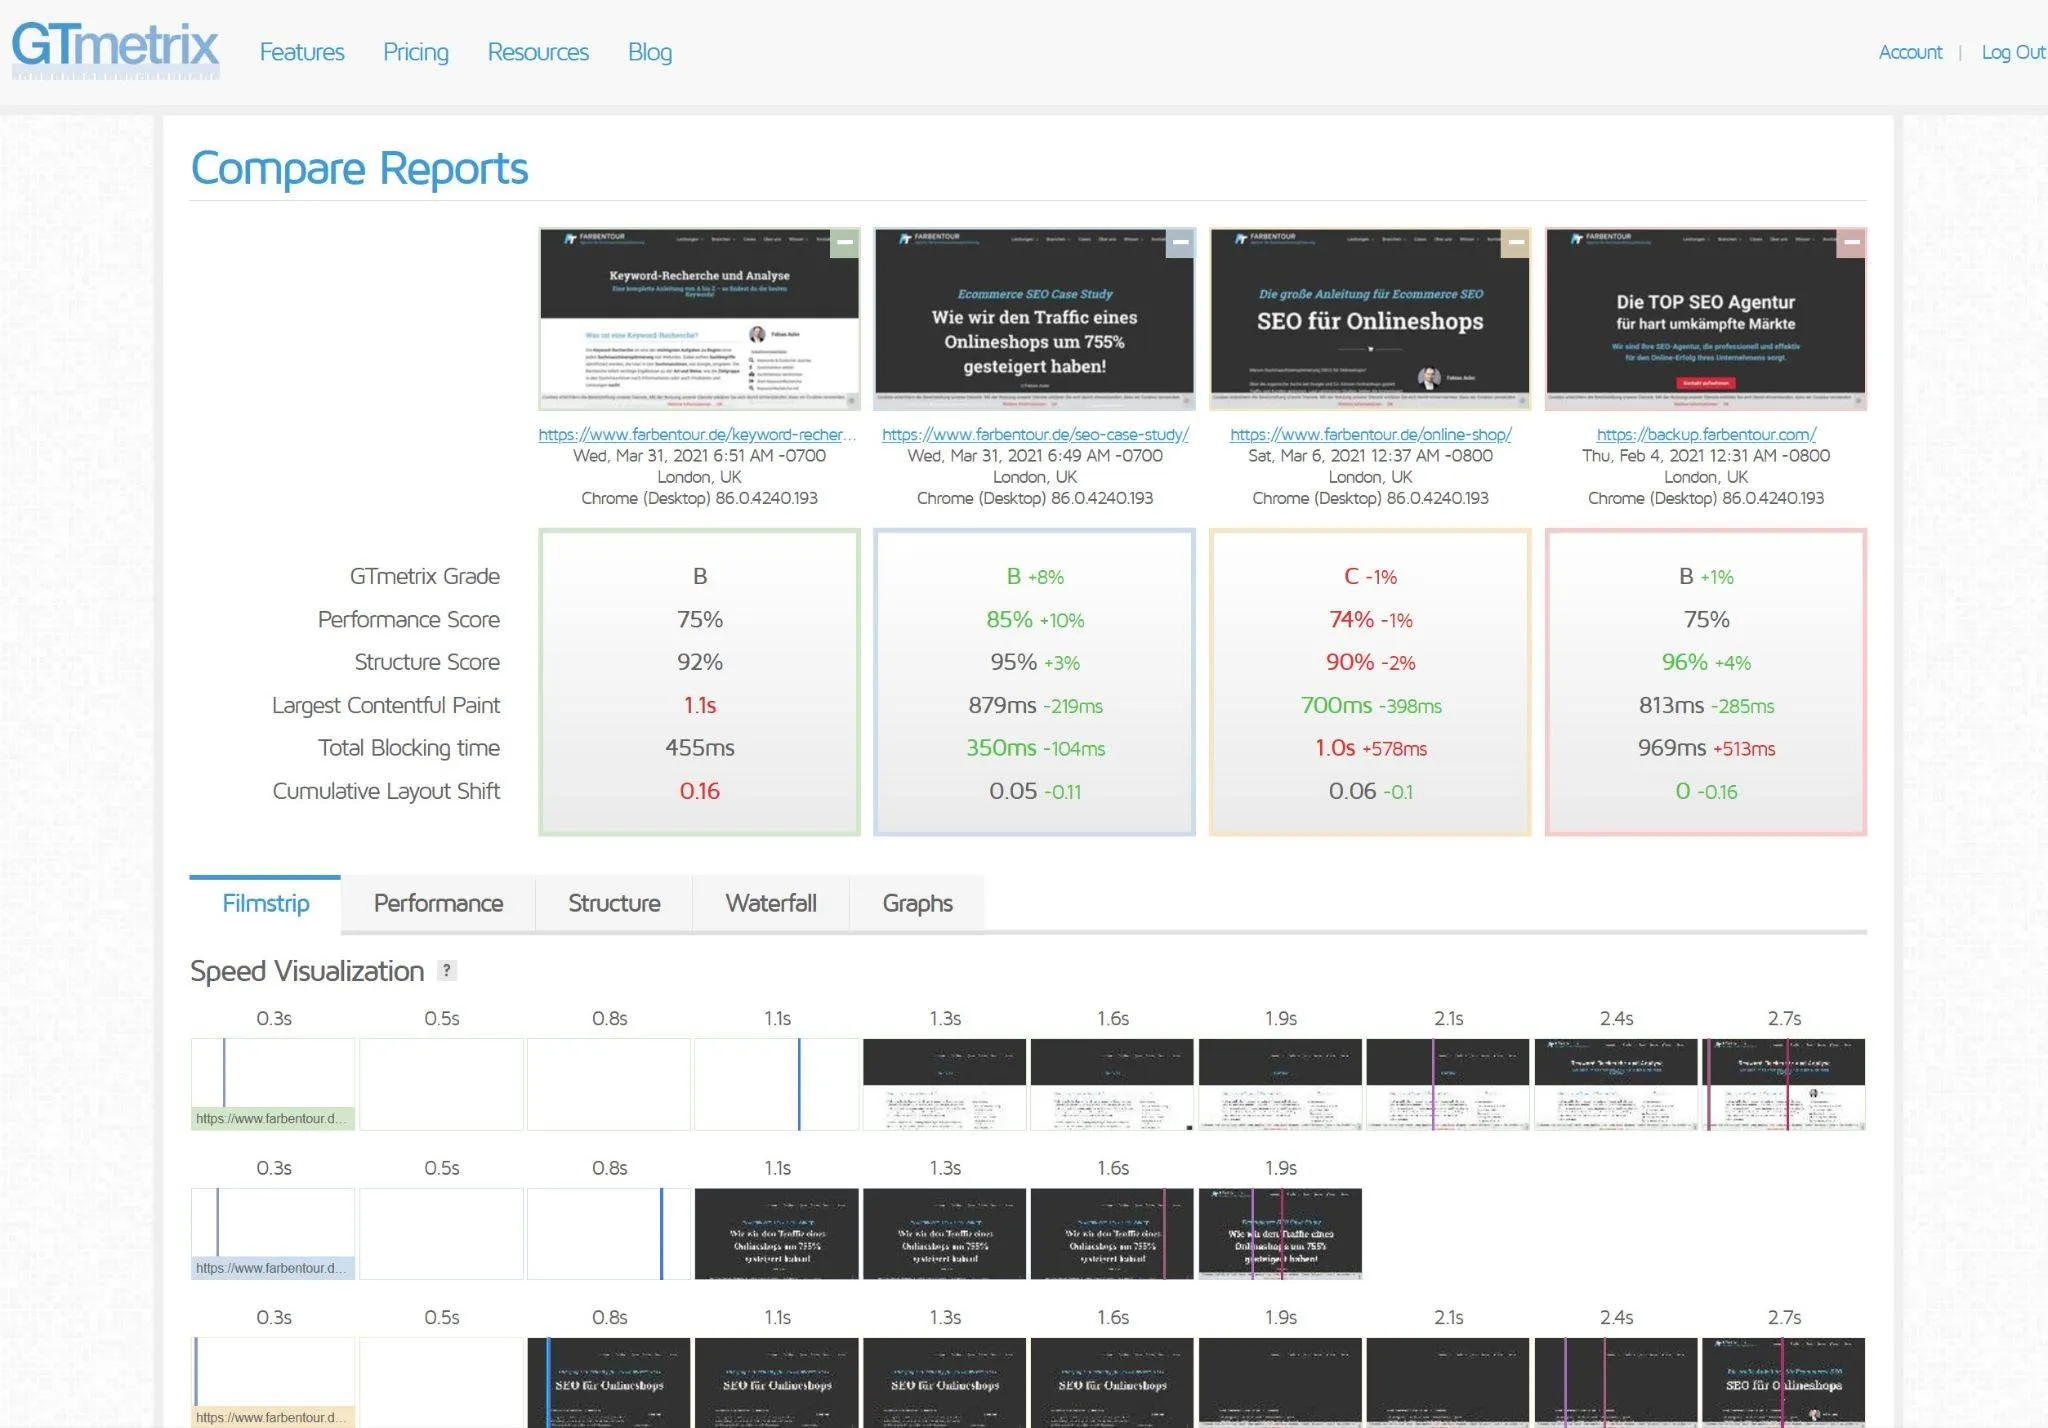This screenshot has width=2048, height=1428.
Task: Select the Filmstrip tab
Action: (265, 903)
